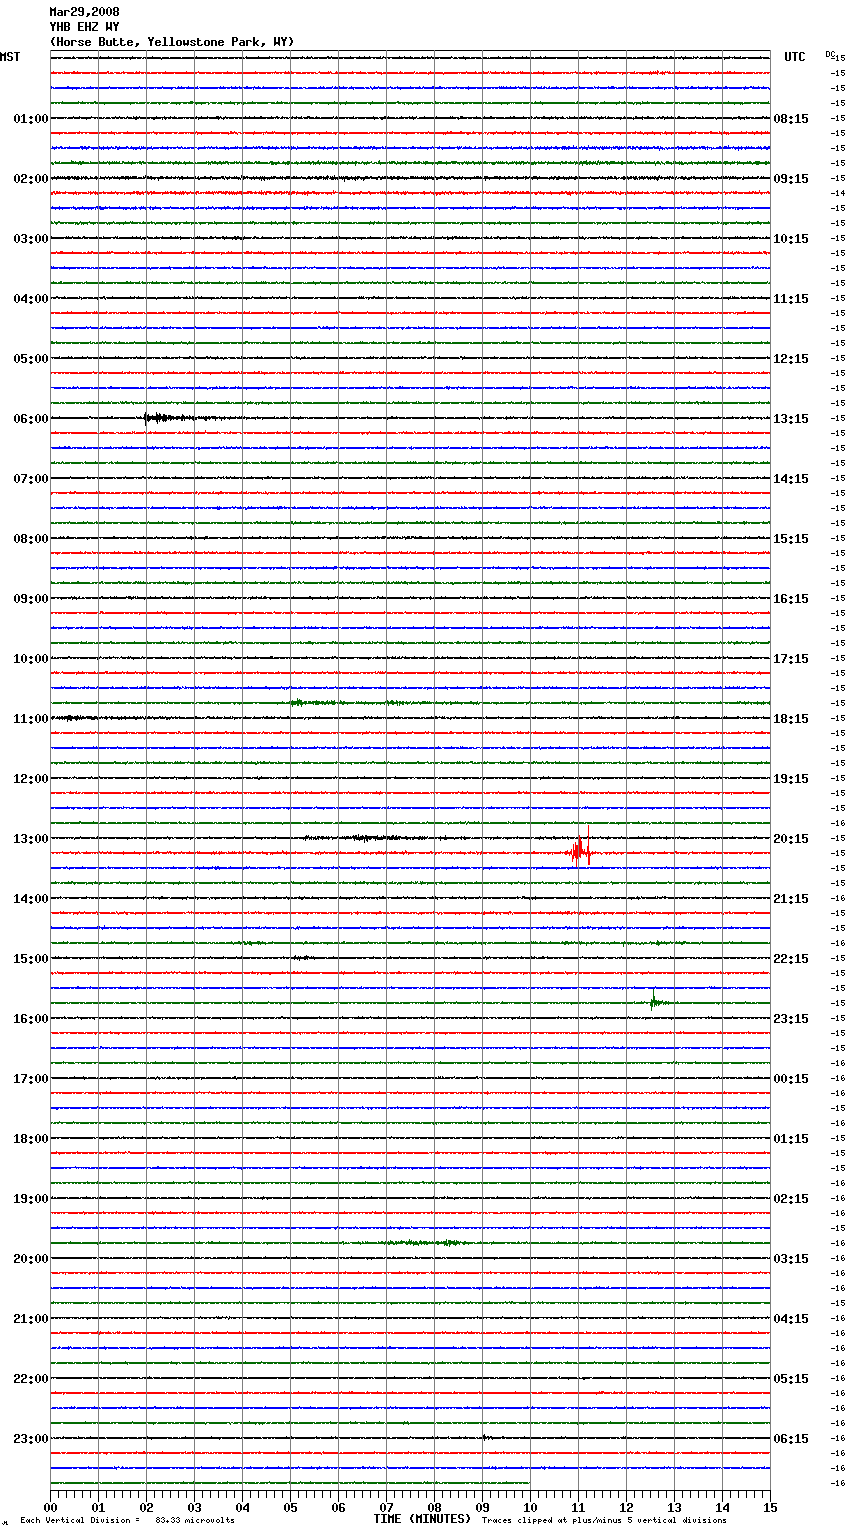
Task: Click the 06:15 UTC row label
Action: pyautogui.click(x=791, y=1439)
